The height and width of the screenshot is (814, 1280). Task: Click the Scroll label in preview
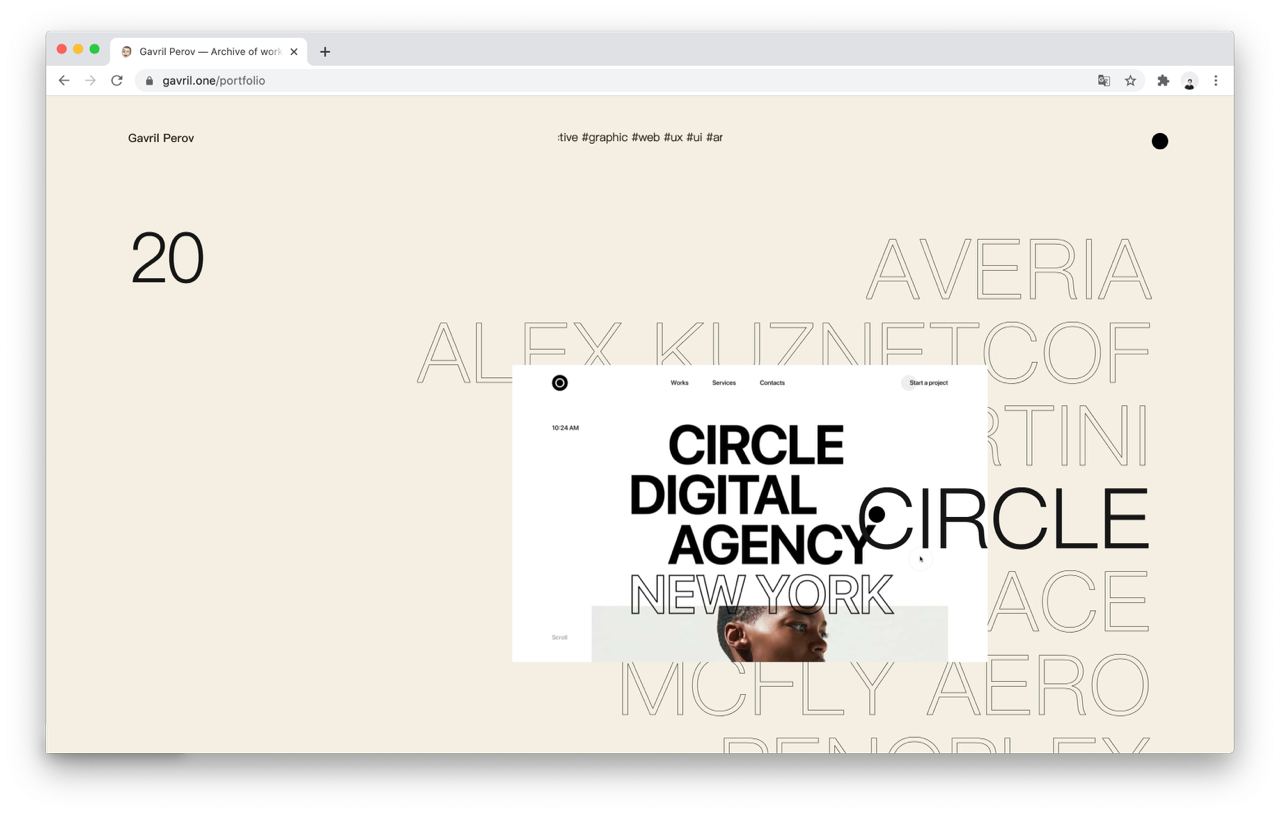(x=559, y=637)
